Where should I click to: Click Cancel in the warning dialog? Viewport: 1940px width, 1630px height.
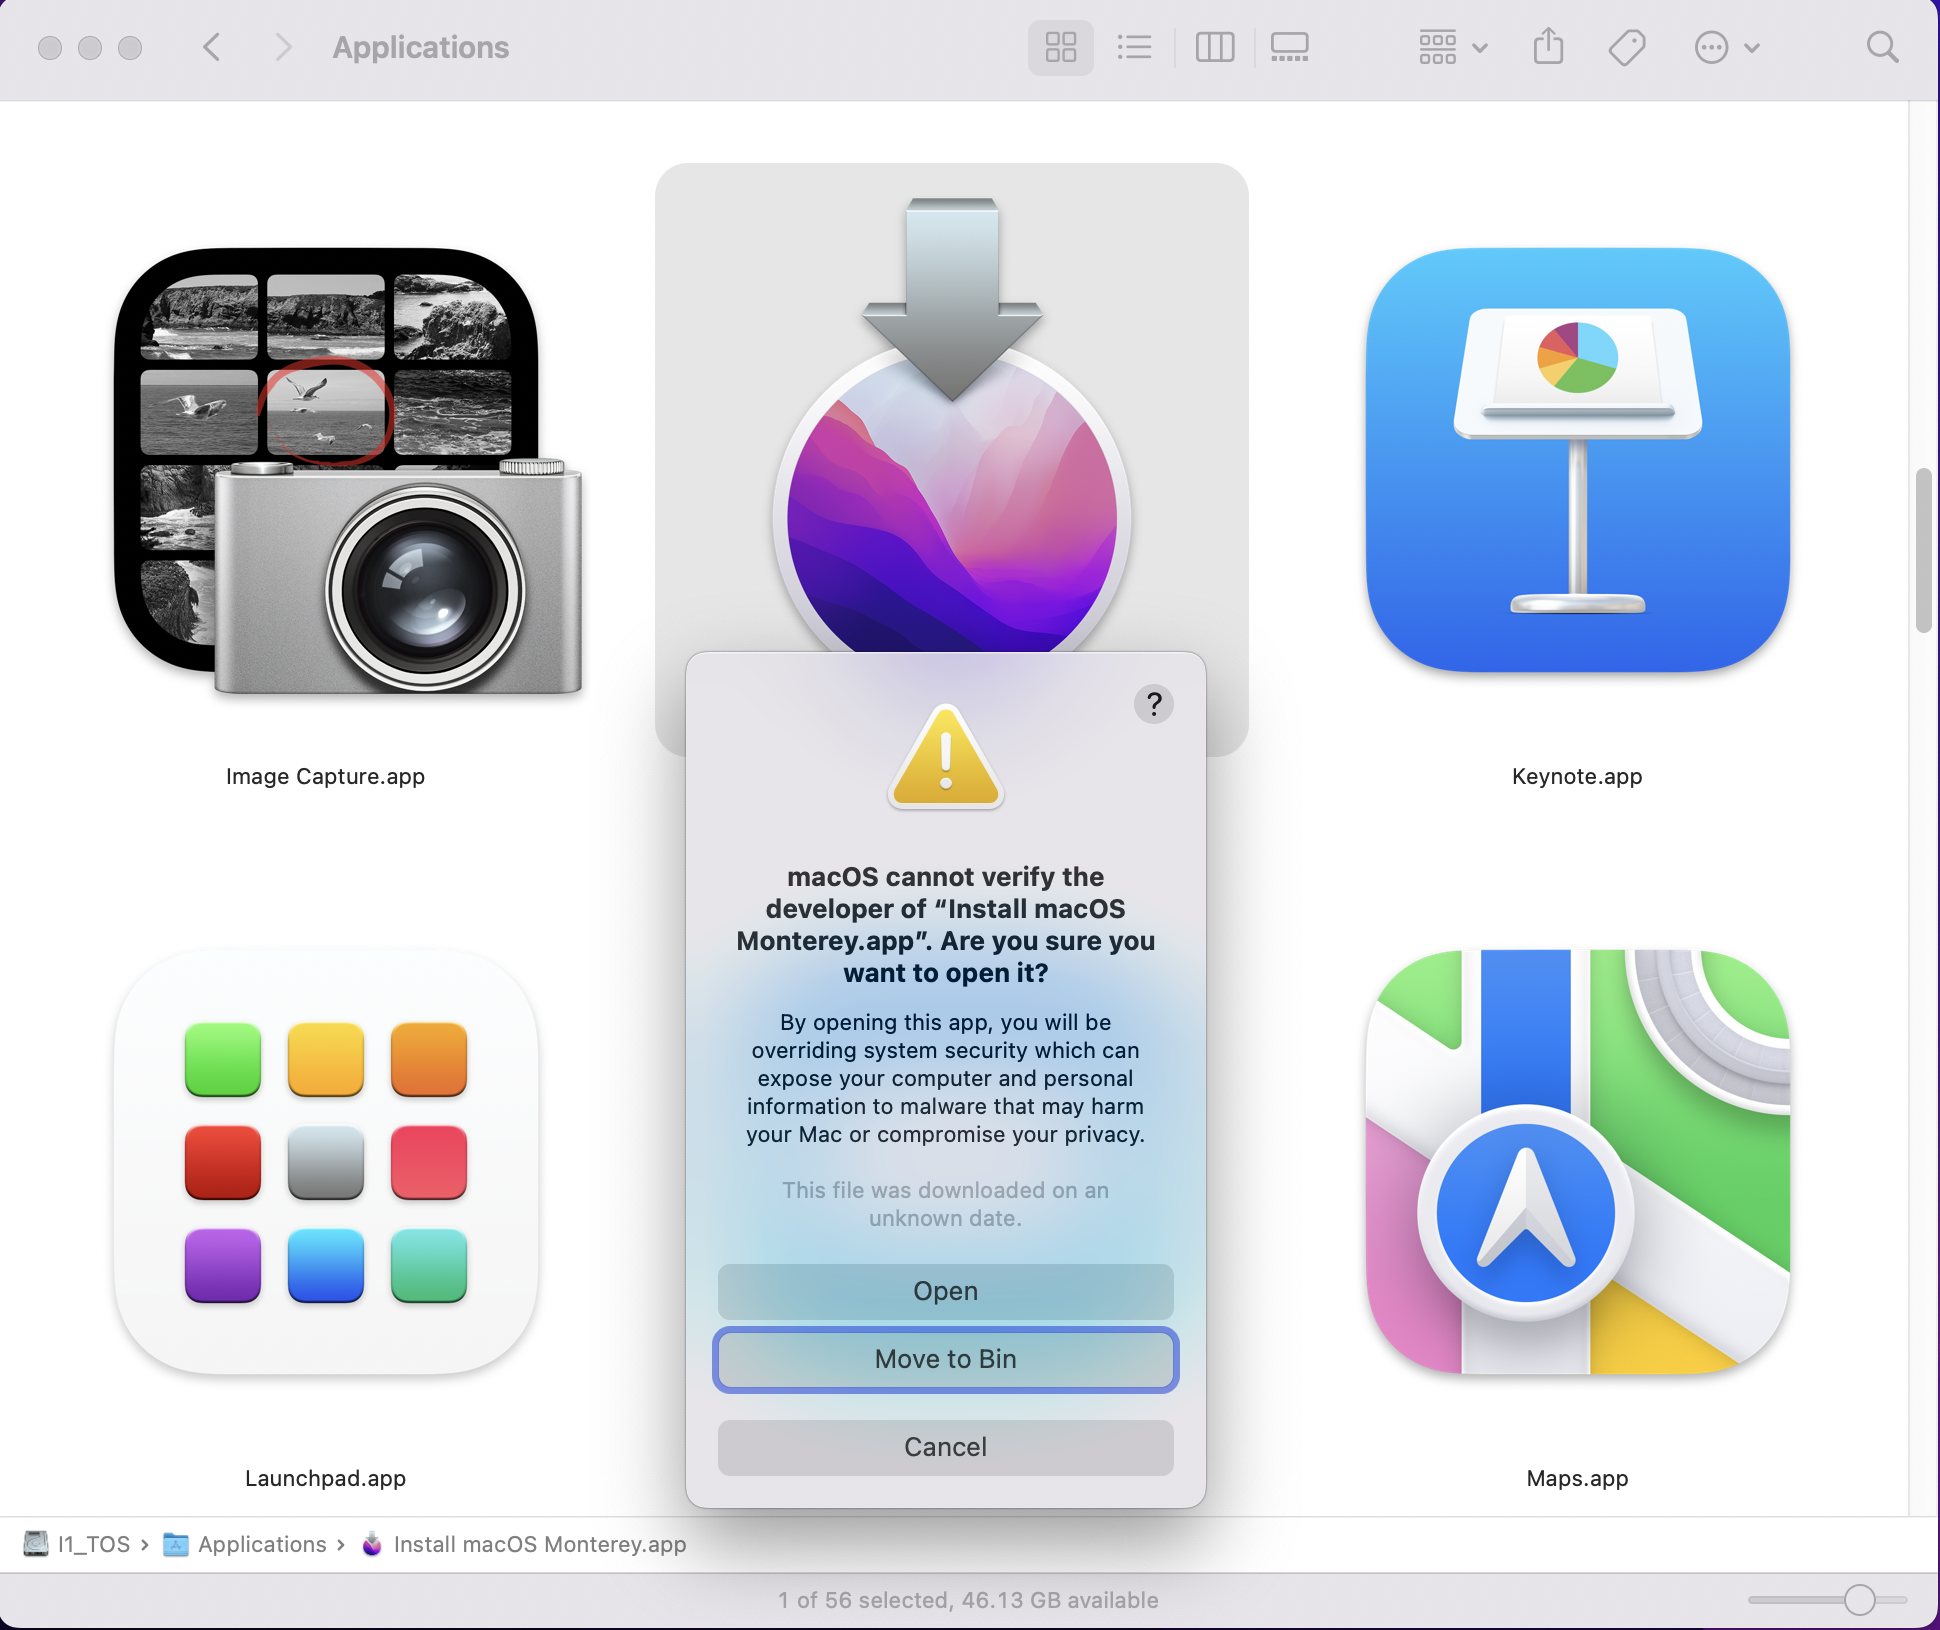[945, 1447]
